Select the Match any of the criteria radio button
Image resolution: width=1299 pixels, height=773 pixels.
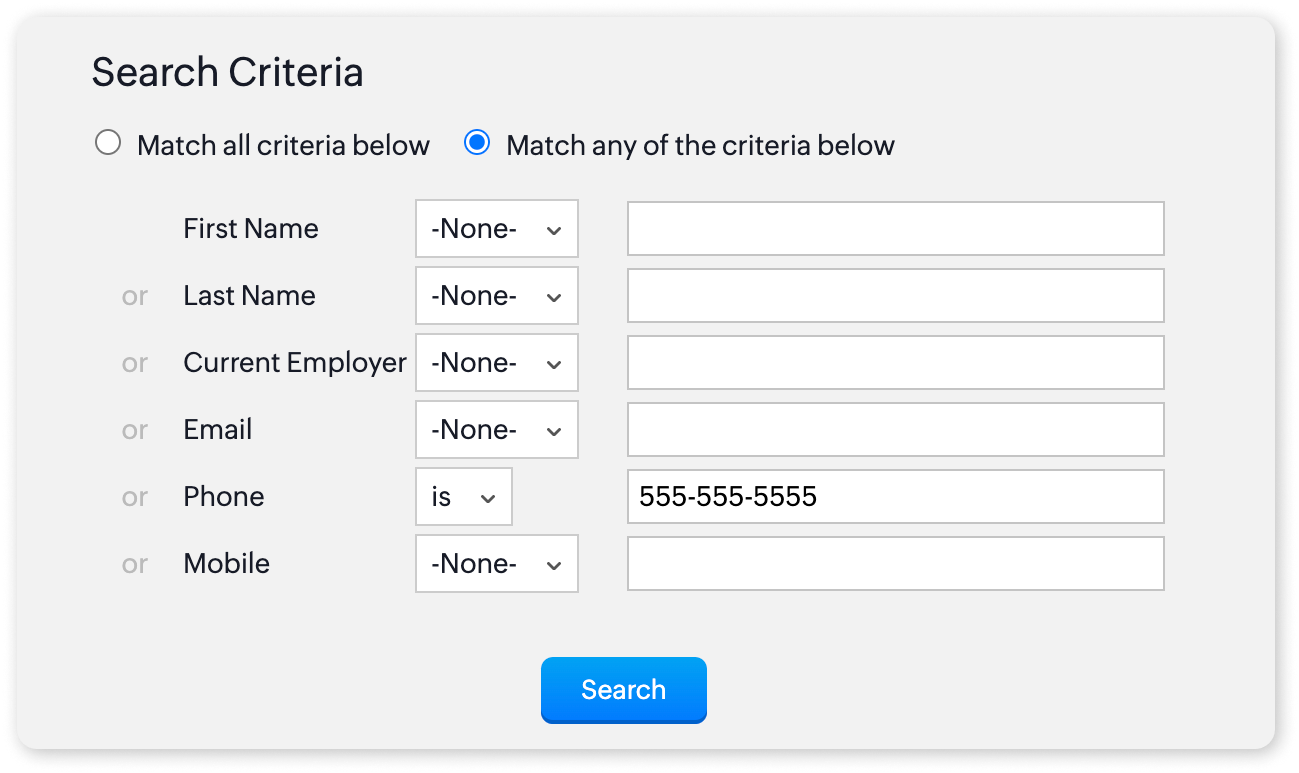[x=477, y=144]
